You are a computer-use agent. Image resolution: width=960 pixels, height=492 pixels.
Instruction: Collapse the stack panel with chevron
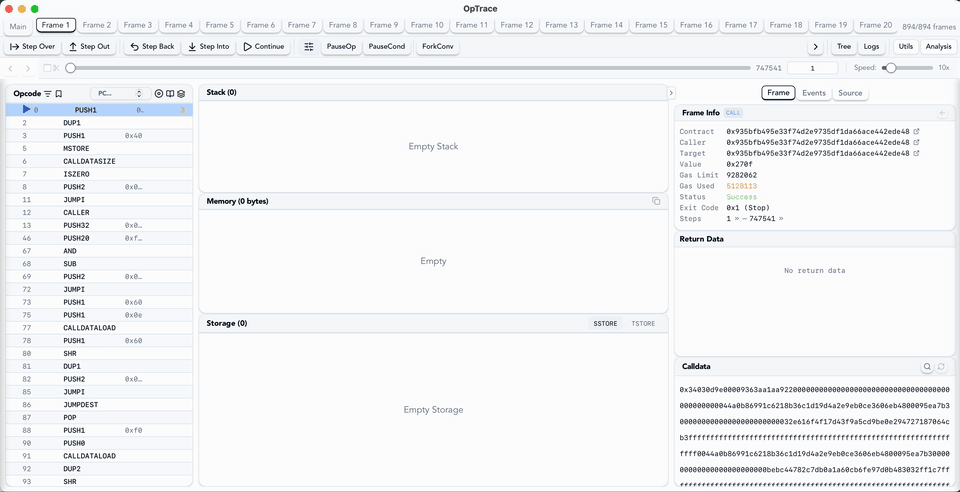671,93
